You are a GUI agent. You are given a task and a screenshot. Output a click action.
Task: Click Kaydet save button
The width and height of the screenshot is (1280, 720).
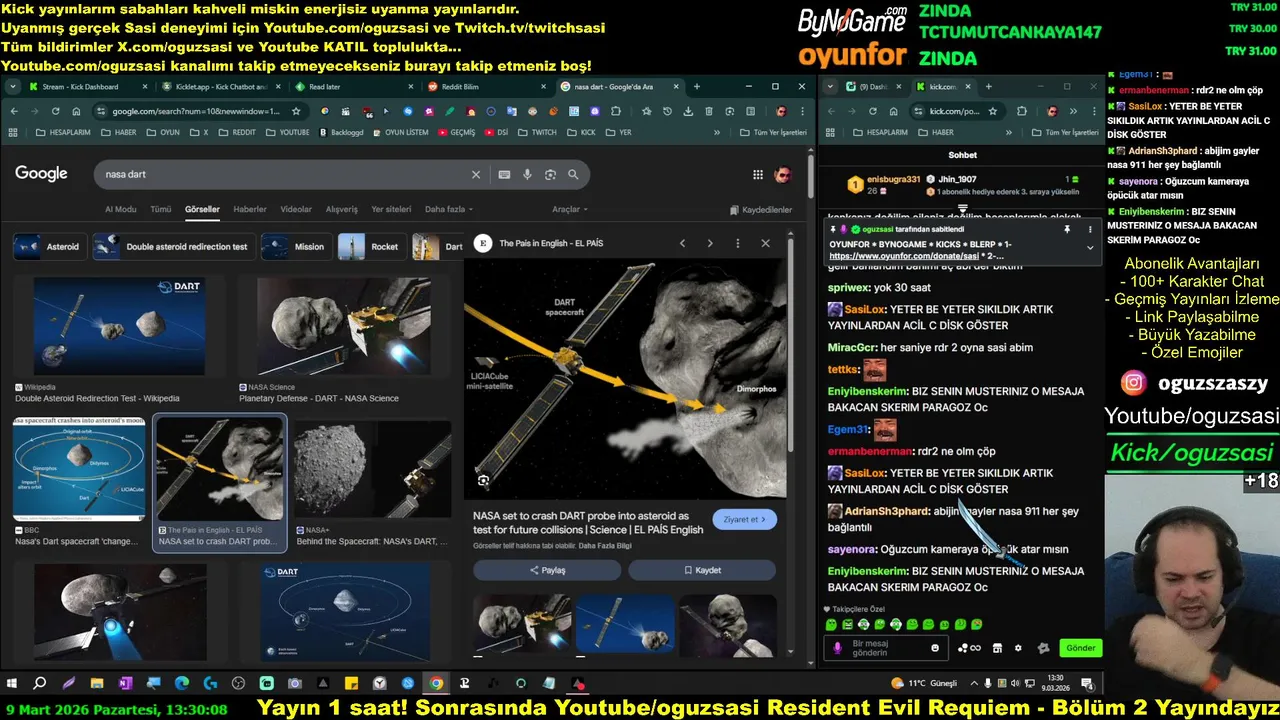[702, 570]
